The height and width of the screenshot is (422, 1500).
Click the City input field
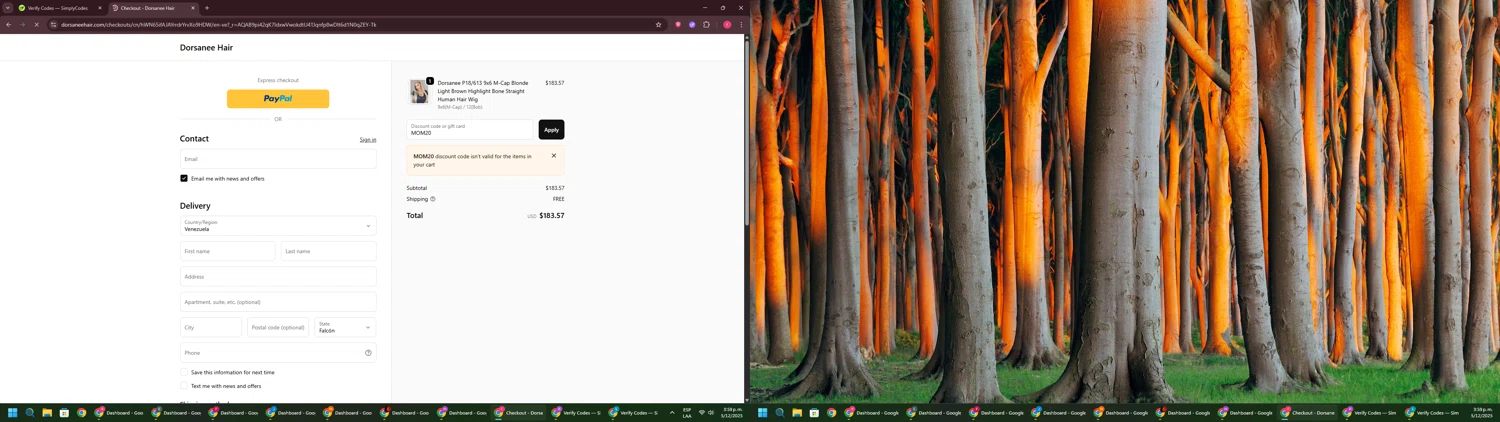tap(211, 327)
